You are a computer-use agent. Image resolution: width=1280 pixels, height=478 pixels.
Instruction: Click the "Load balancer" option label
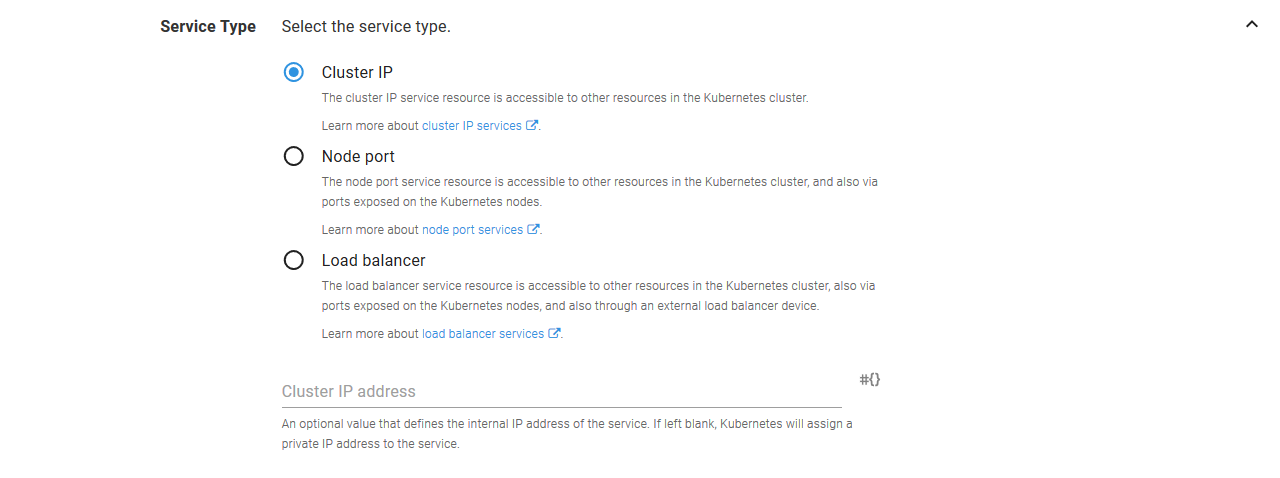(373, 260)
